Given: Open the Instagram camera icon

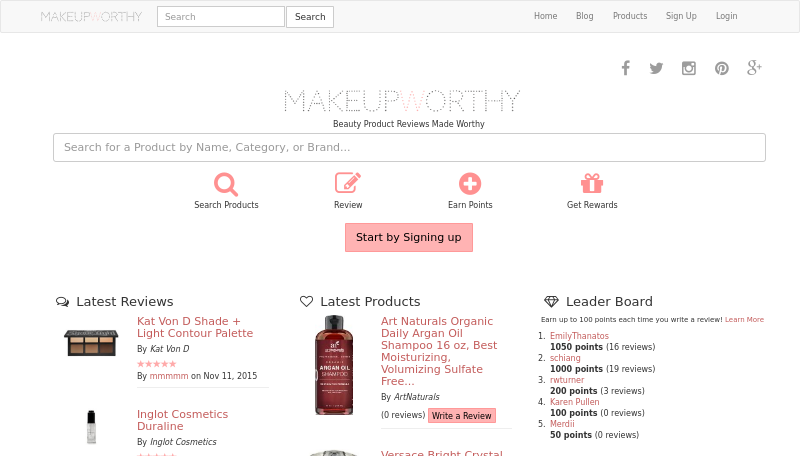Looking at the screenshot, I should [689, 68].
